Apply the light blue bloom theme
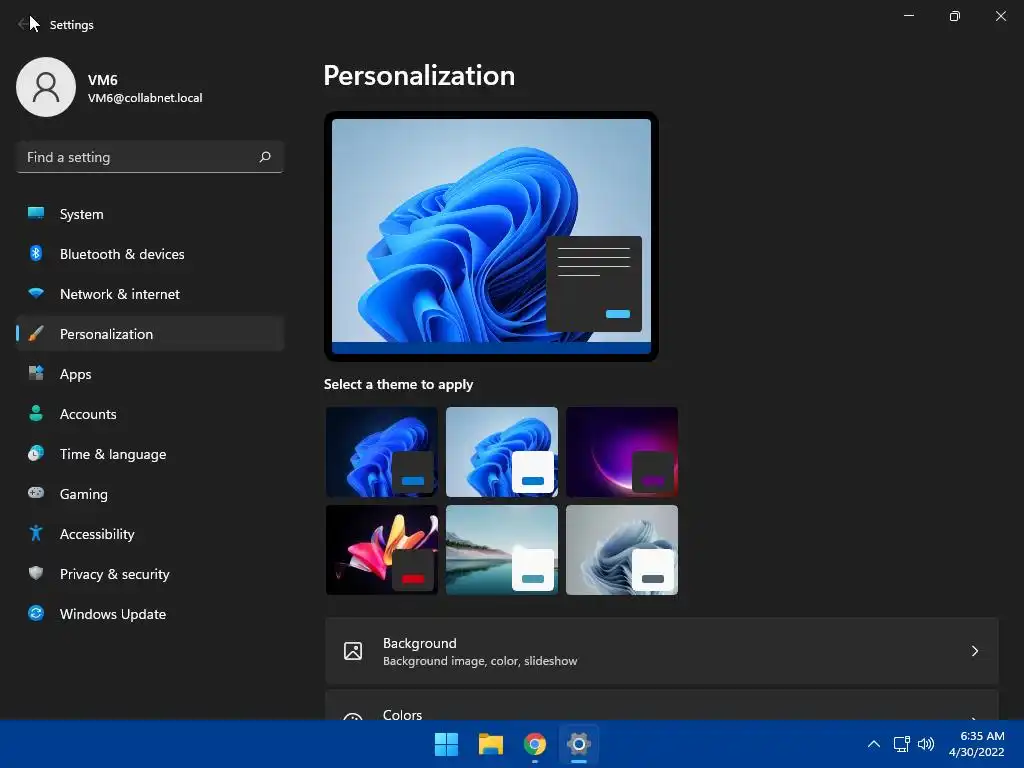 click(502, 452)
